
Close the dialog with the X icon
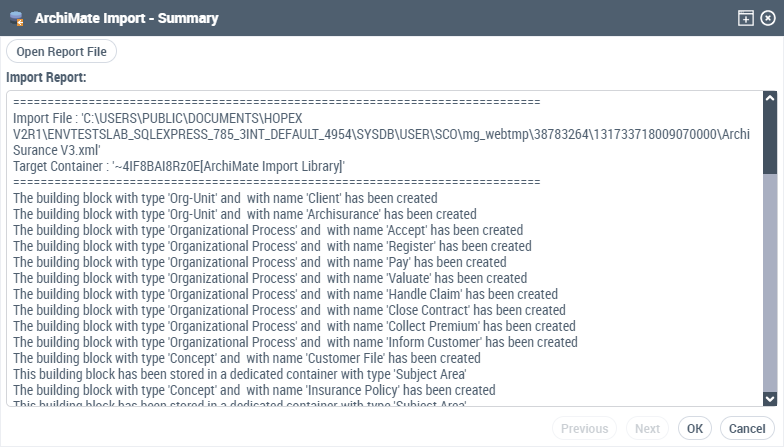[x=767, y=18]
